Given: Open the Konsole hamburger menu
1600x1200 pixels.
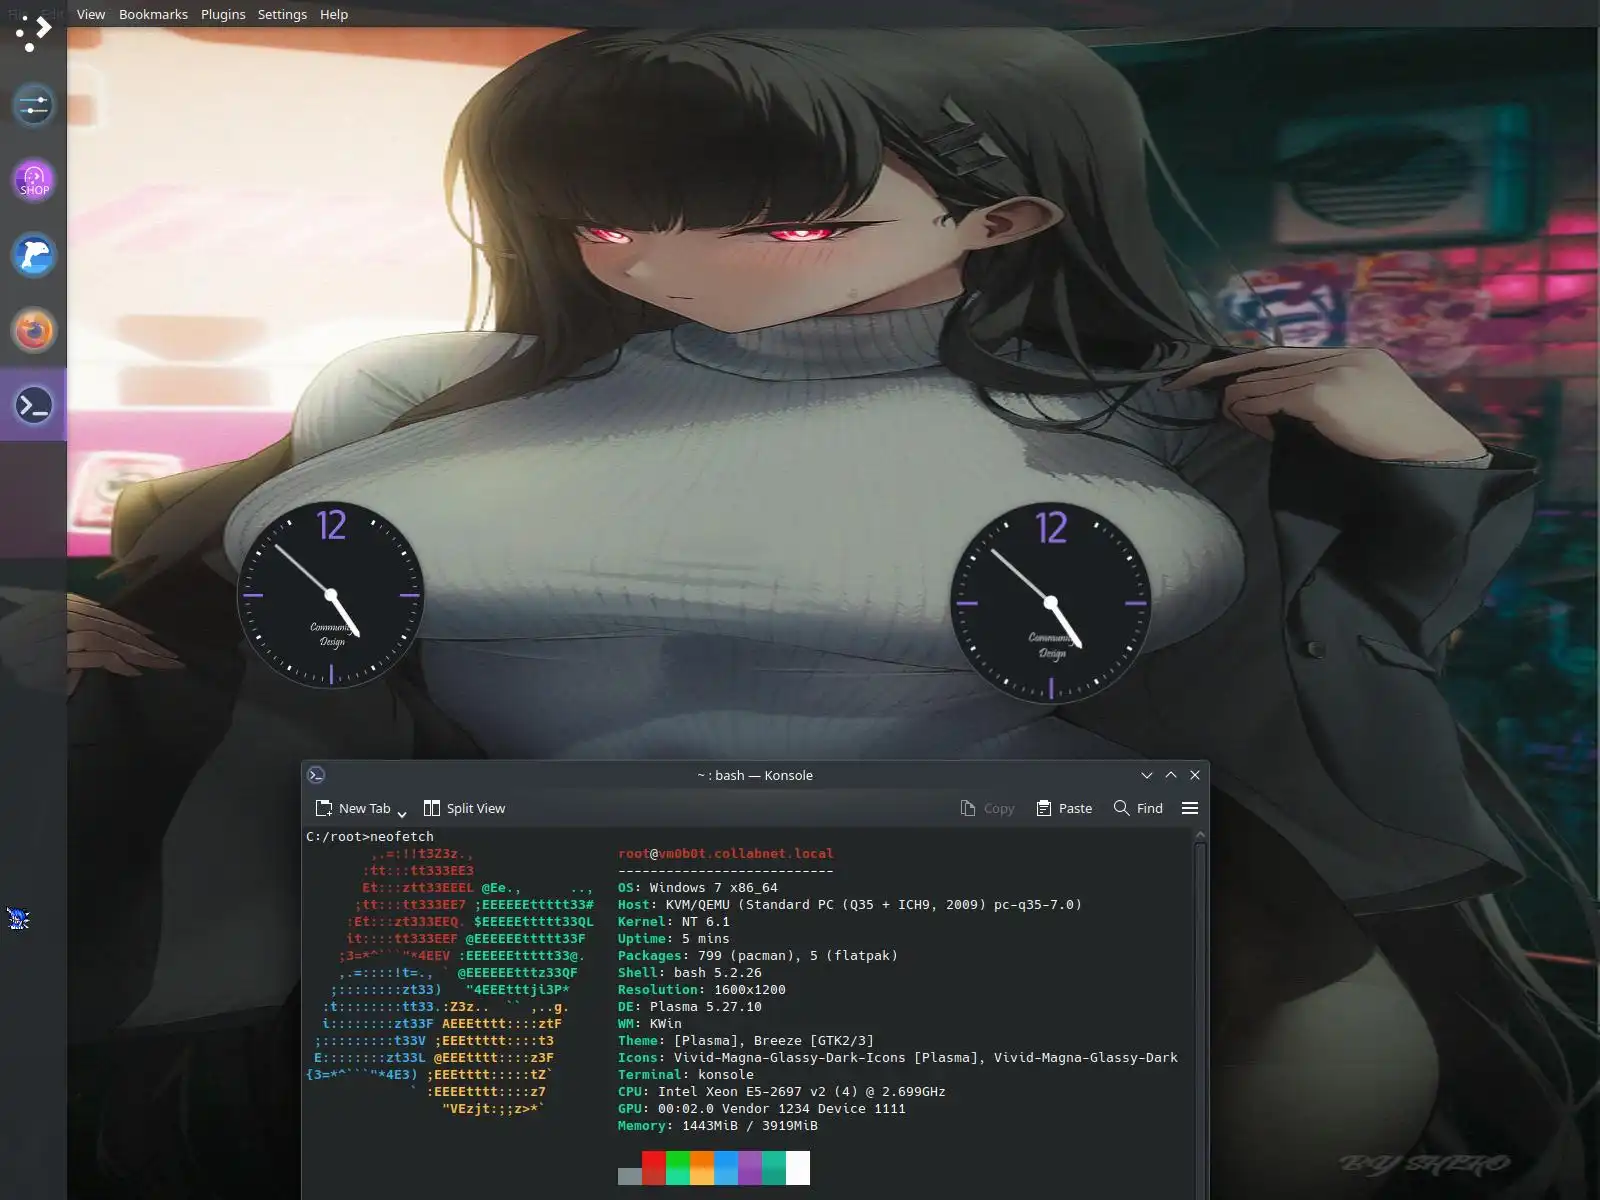Looking at the screenshot, I should click(x=1190, y=808).
